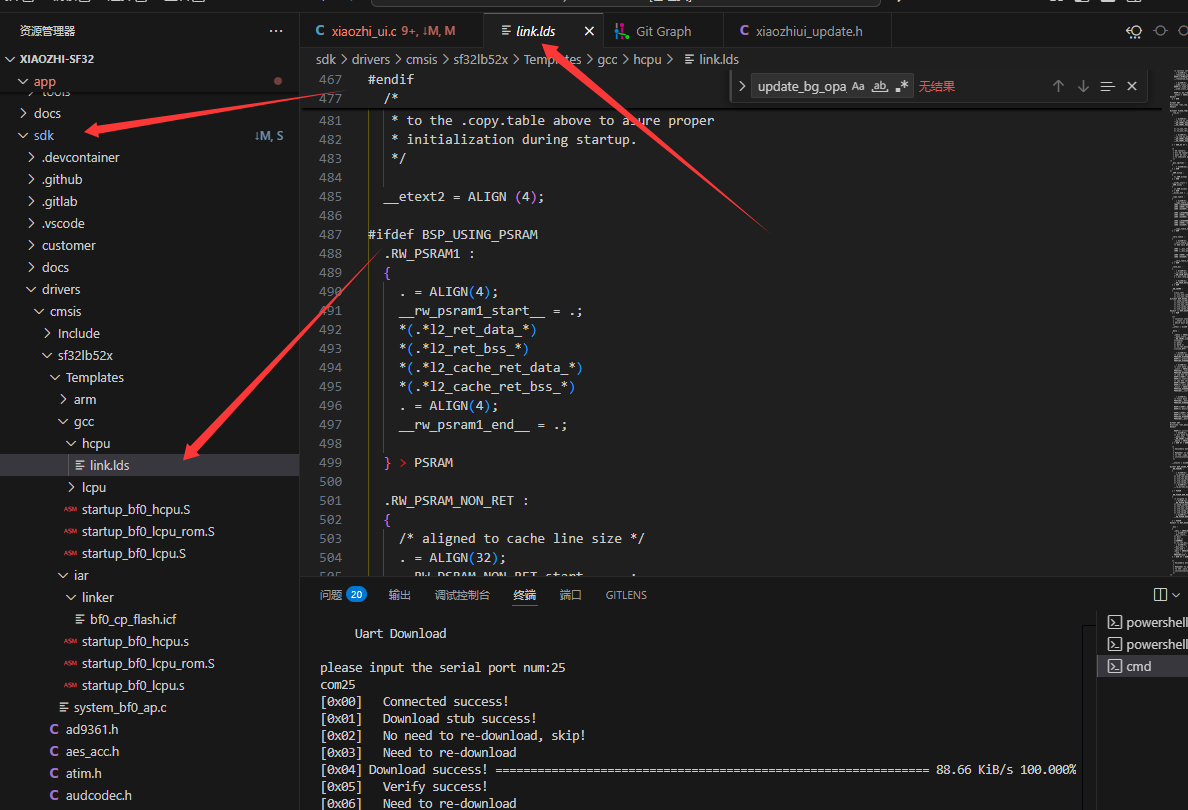Click sf32lb52x in breadcrumb path
This screenshot has width=1188, height=810.
click(480, 59)
